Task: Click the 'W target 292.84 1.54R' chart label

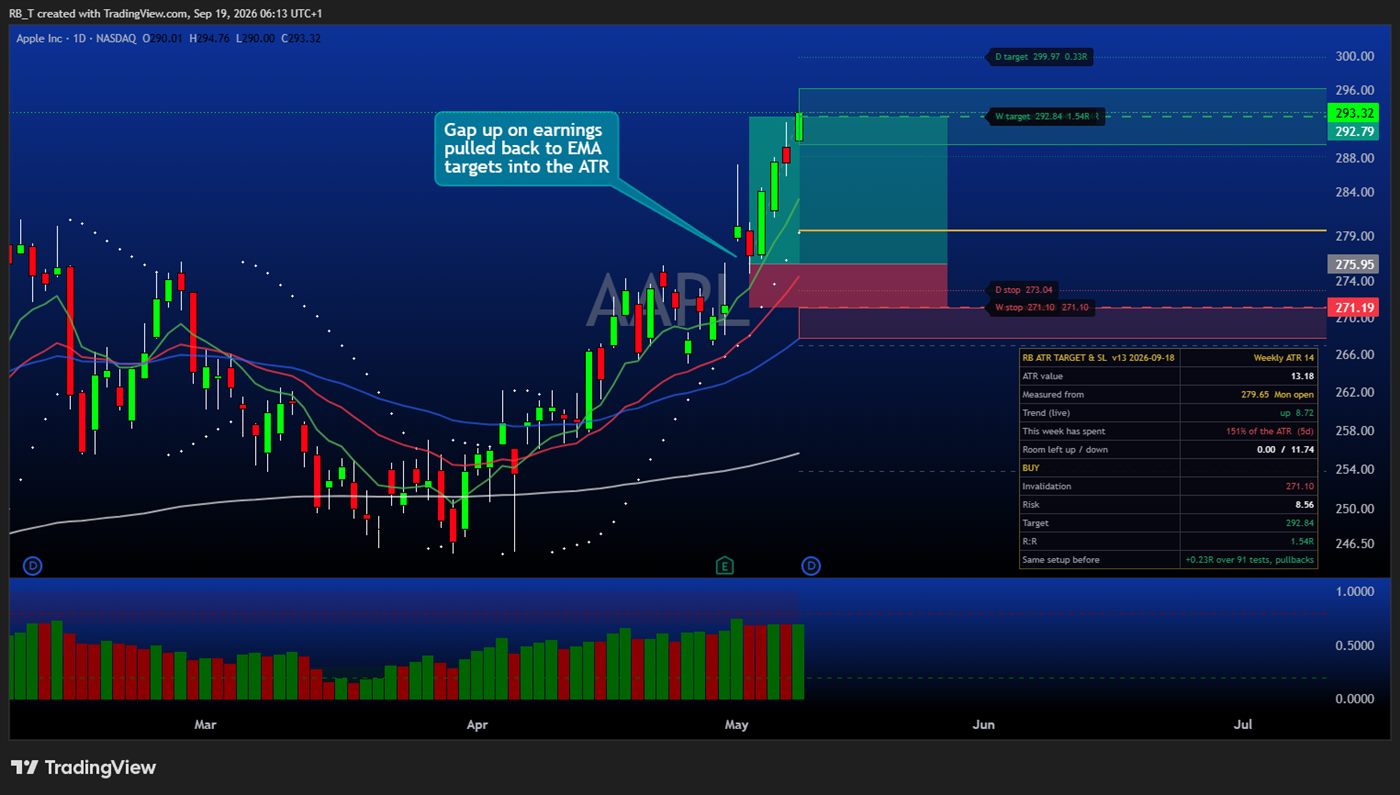Action: (x=1044, y=116)
